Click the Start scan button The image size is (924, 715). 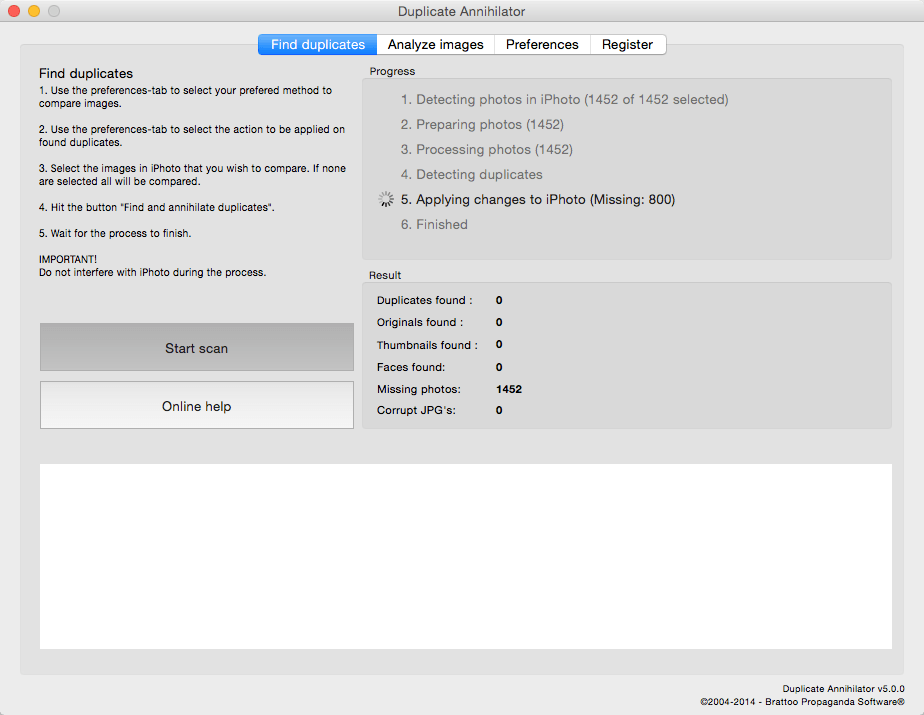[197, 347]
